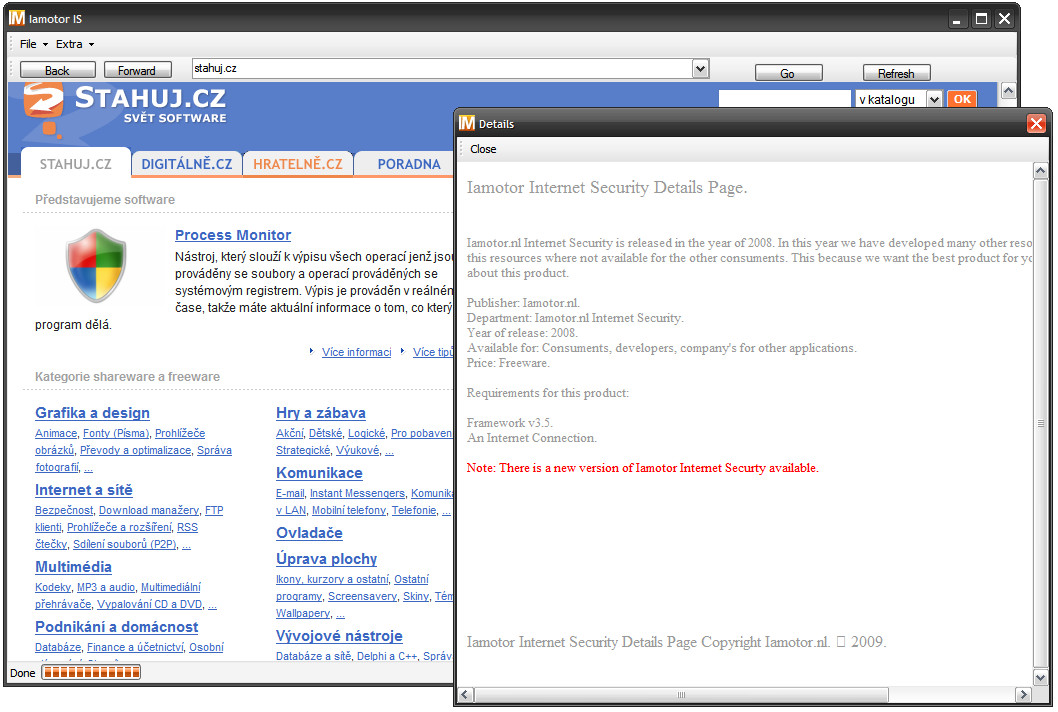Click the Details horizontal scrollbar thumb

click(681, 694)
